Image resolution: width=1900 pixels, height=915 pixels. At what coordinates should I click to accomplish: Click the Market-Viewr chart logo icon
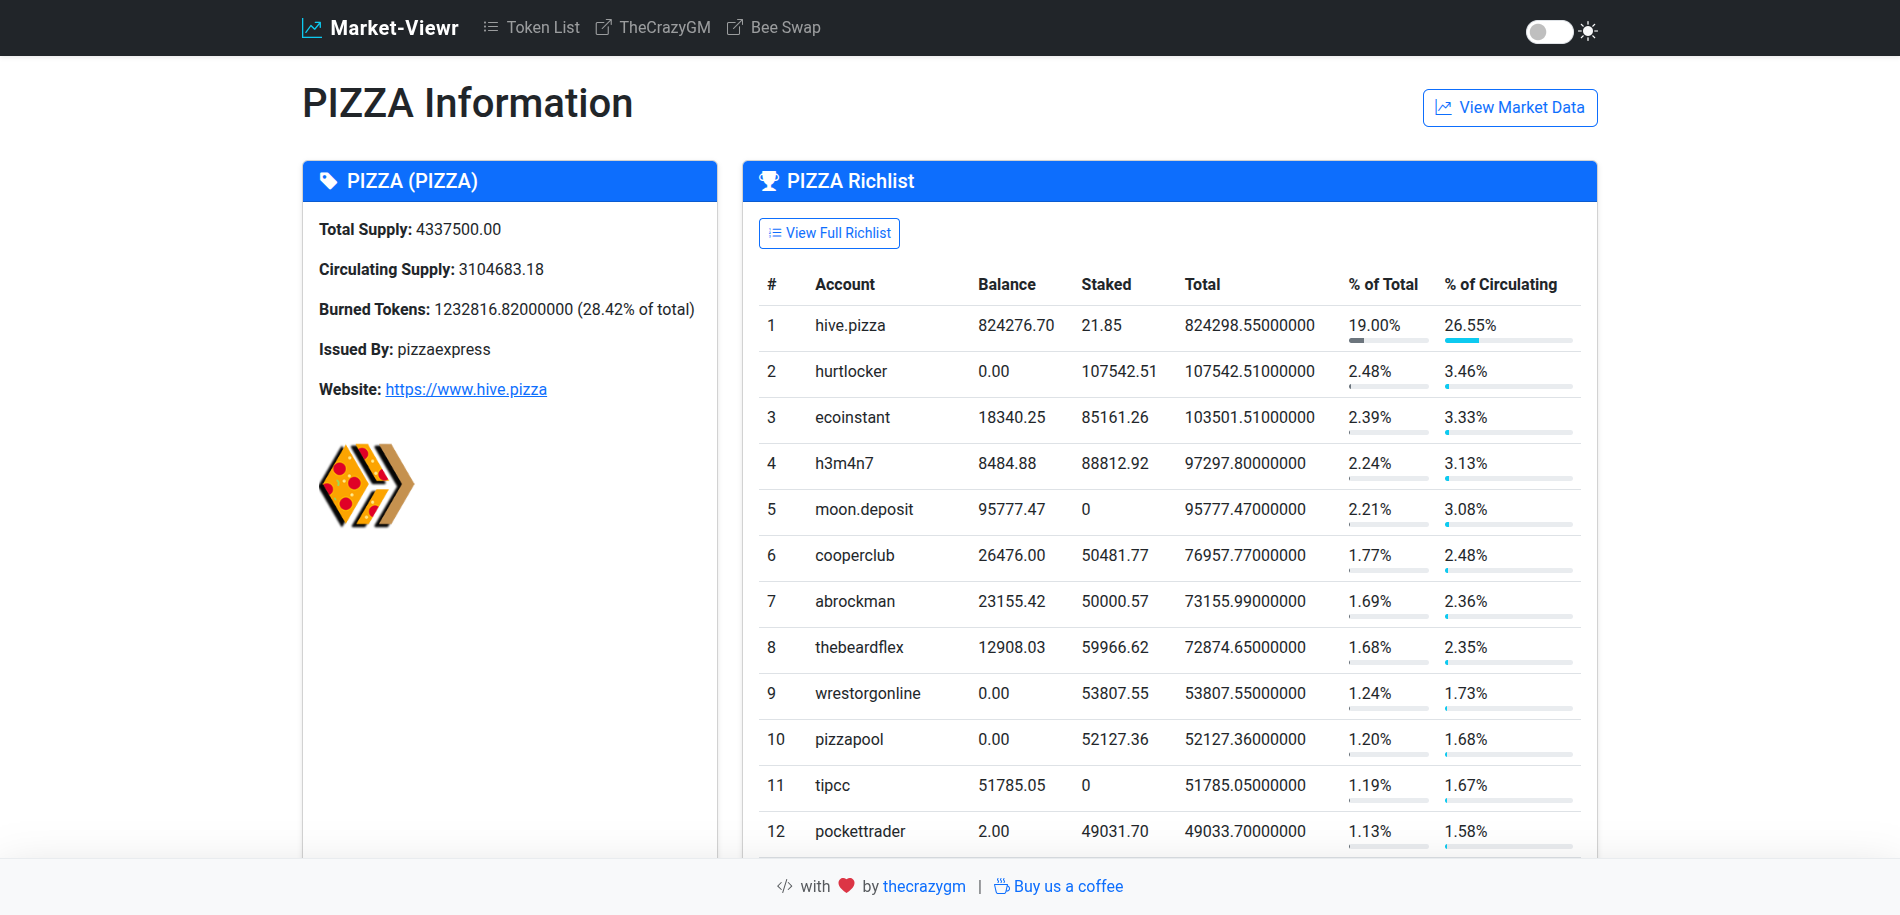312,28
